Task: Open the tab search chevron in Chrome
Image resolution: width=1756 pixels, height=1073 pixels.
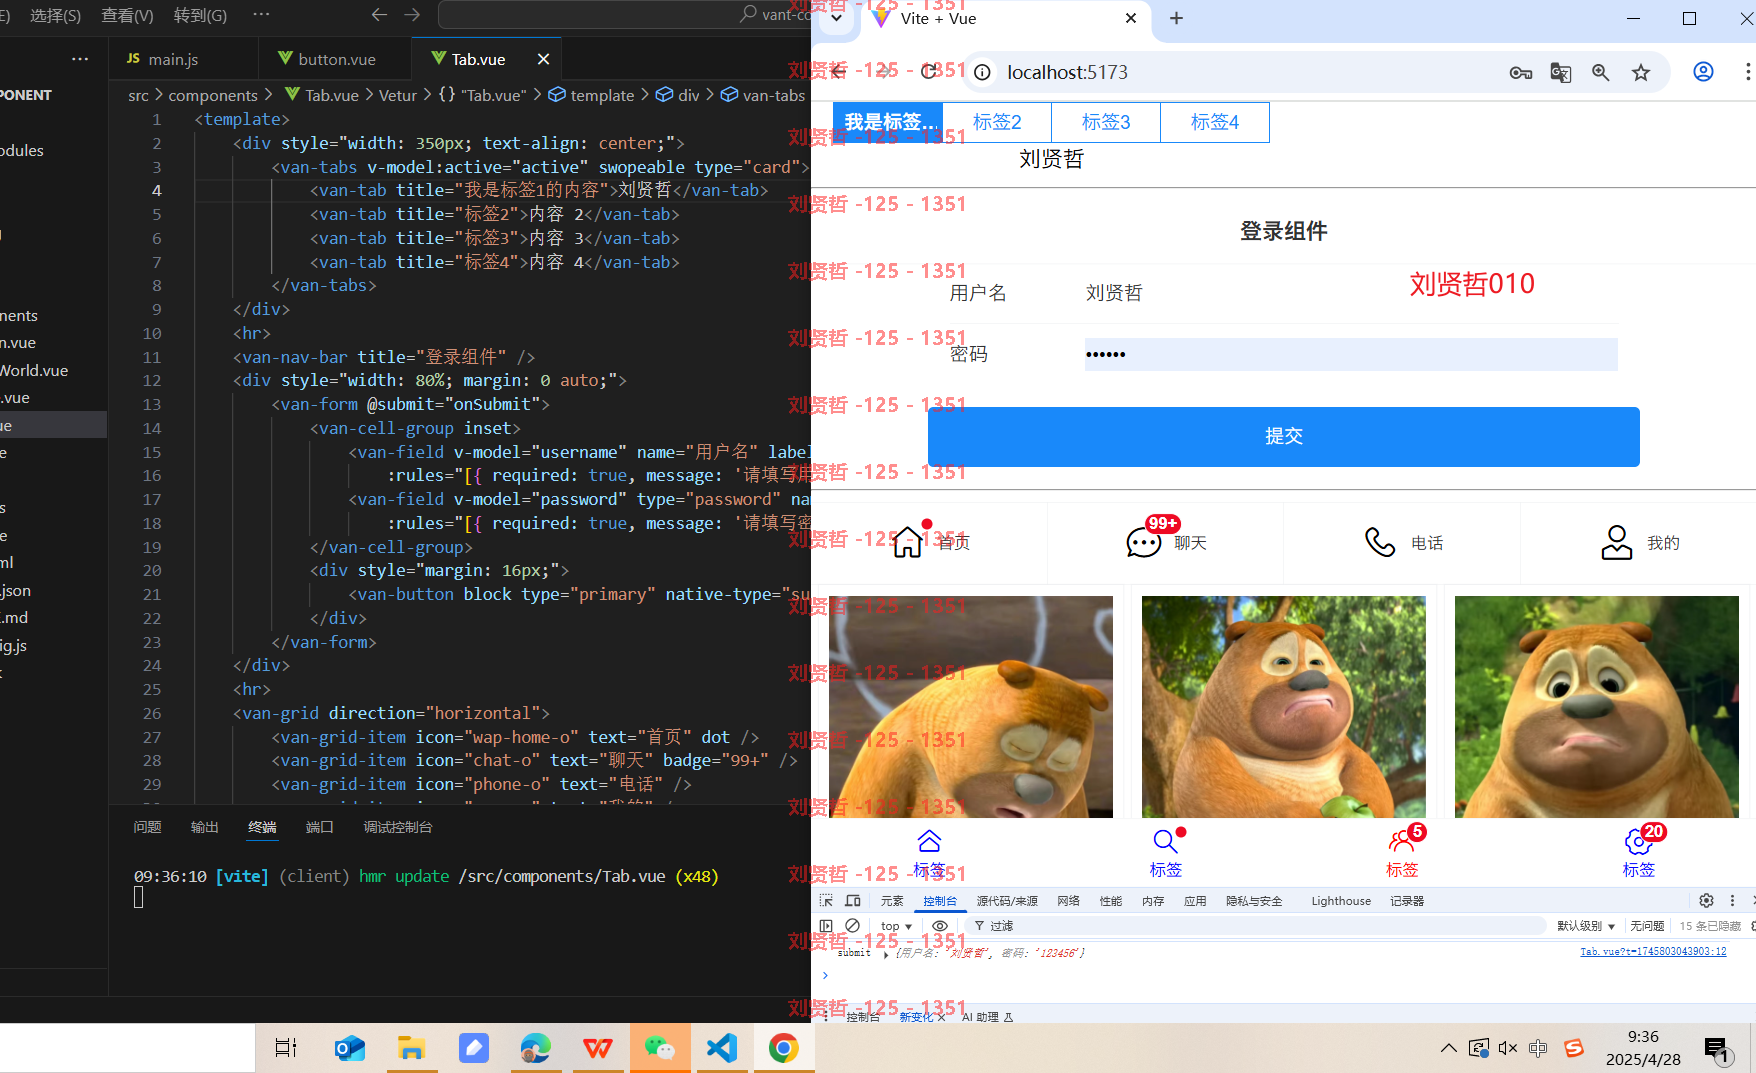Action: point(837,18)
